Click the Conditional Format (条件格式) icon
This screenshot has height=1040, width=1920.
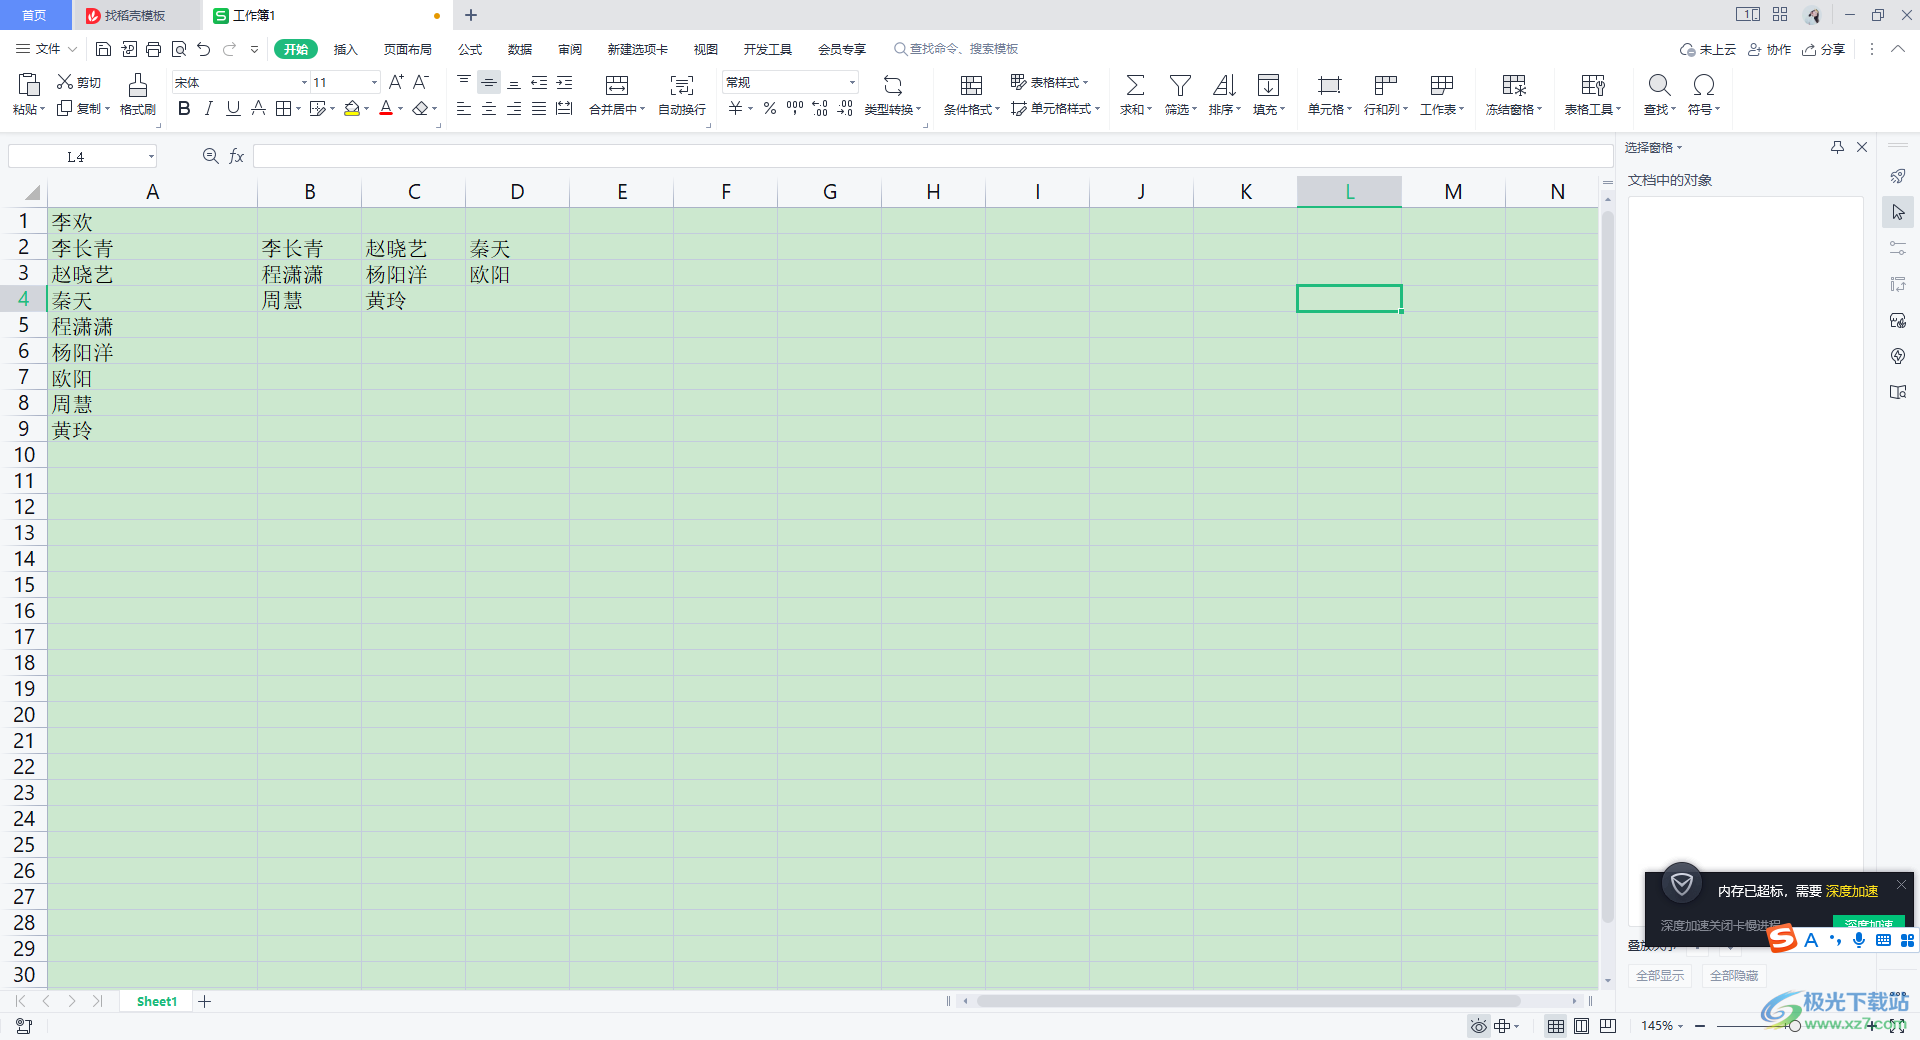[971, 85]
